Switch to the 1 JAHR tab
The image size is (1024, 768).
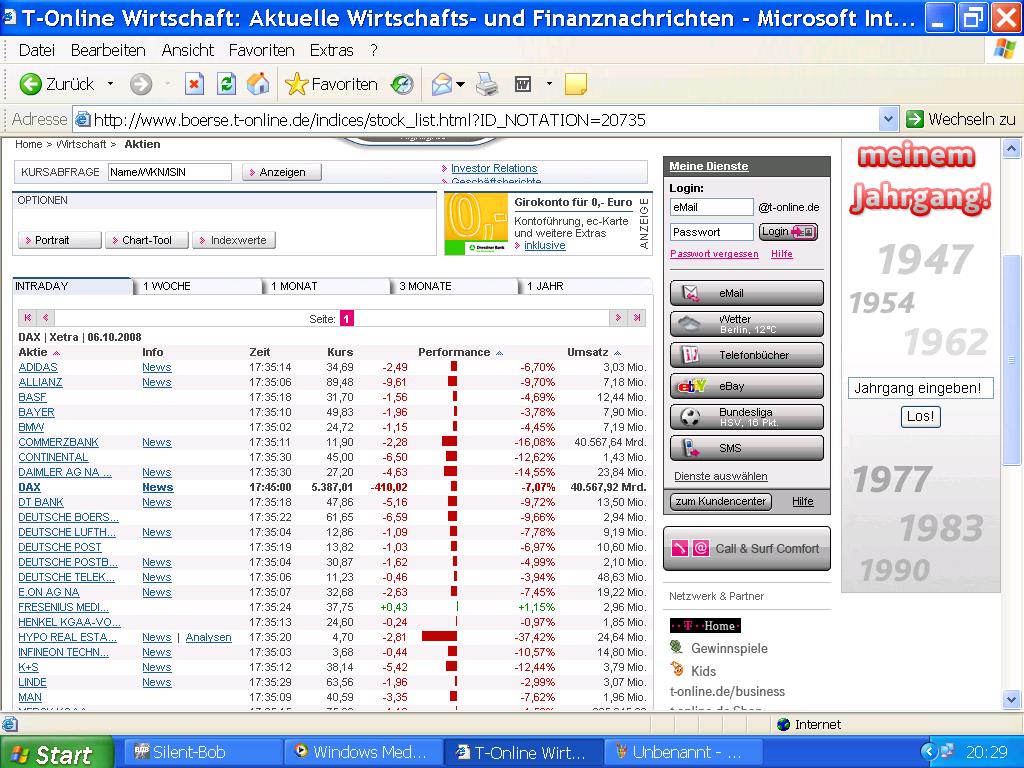(586, 286)
